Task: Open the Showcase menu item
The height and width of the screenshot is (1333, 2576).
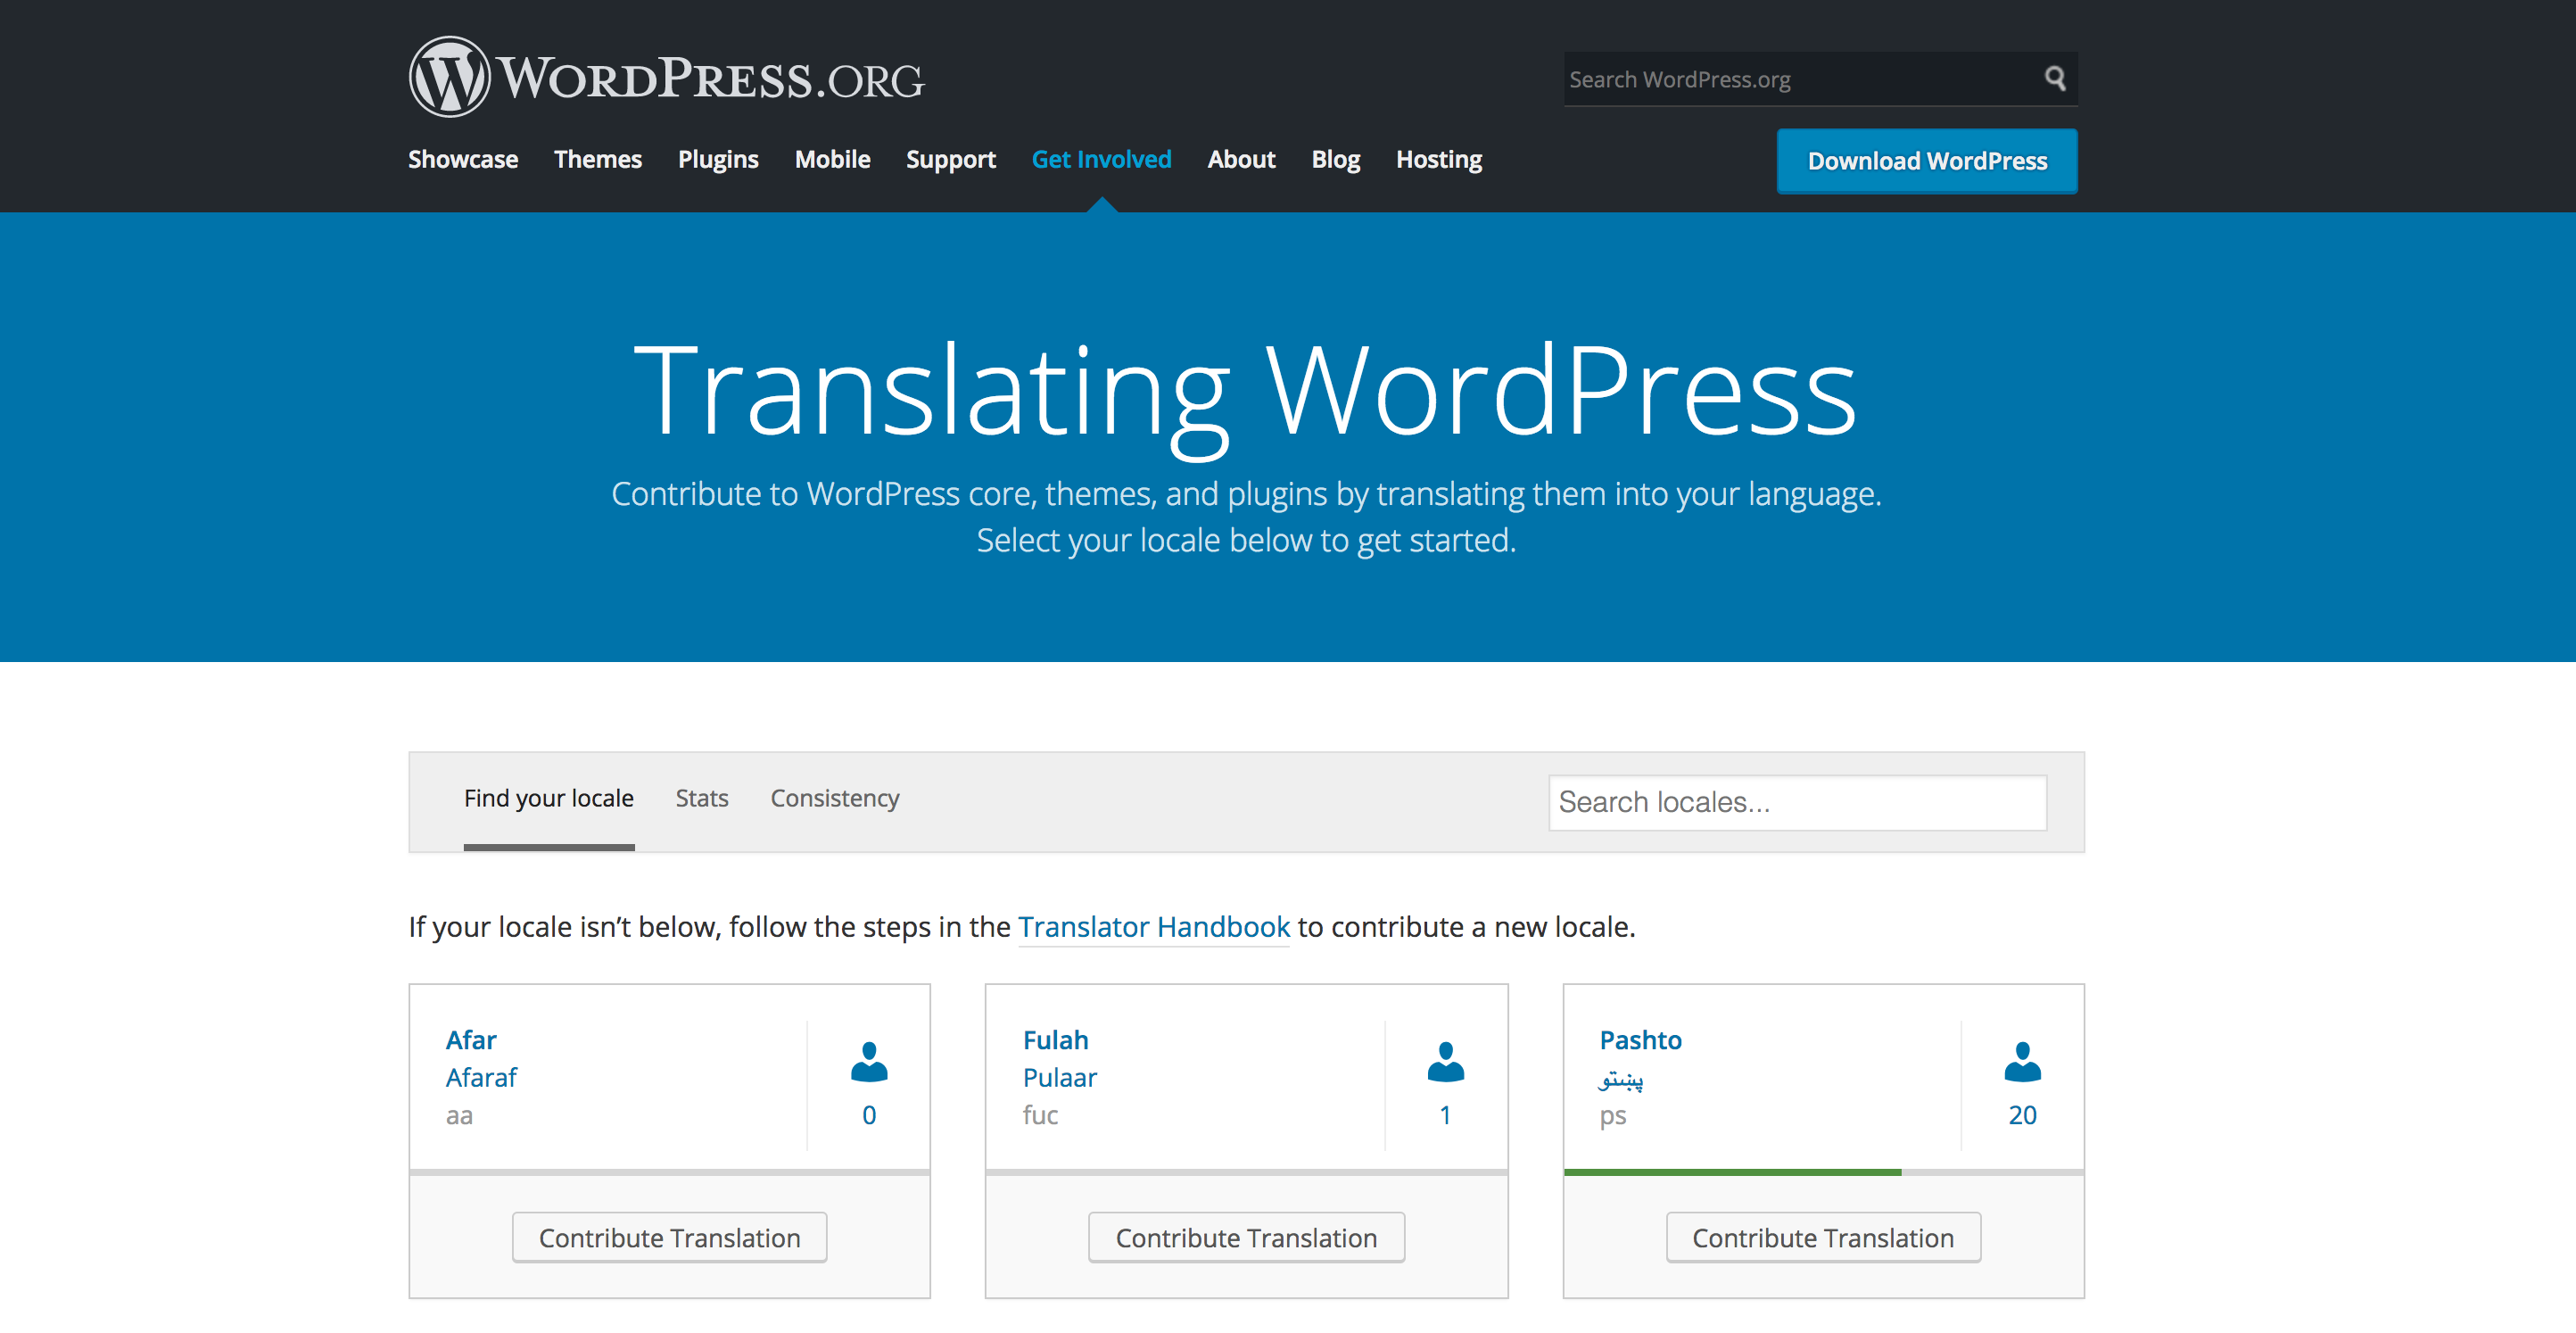Action: [463, 159]
